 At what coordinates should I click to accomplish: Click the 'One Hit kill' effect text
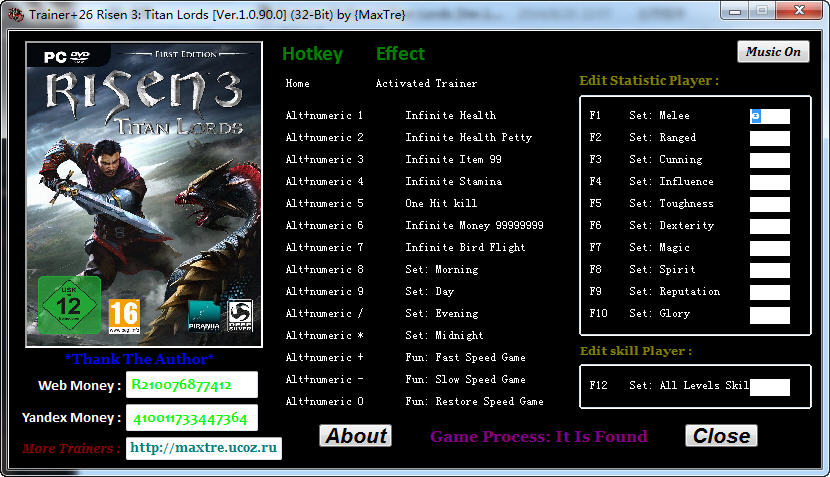(x=441, y=203)
